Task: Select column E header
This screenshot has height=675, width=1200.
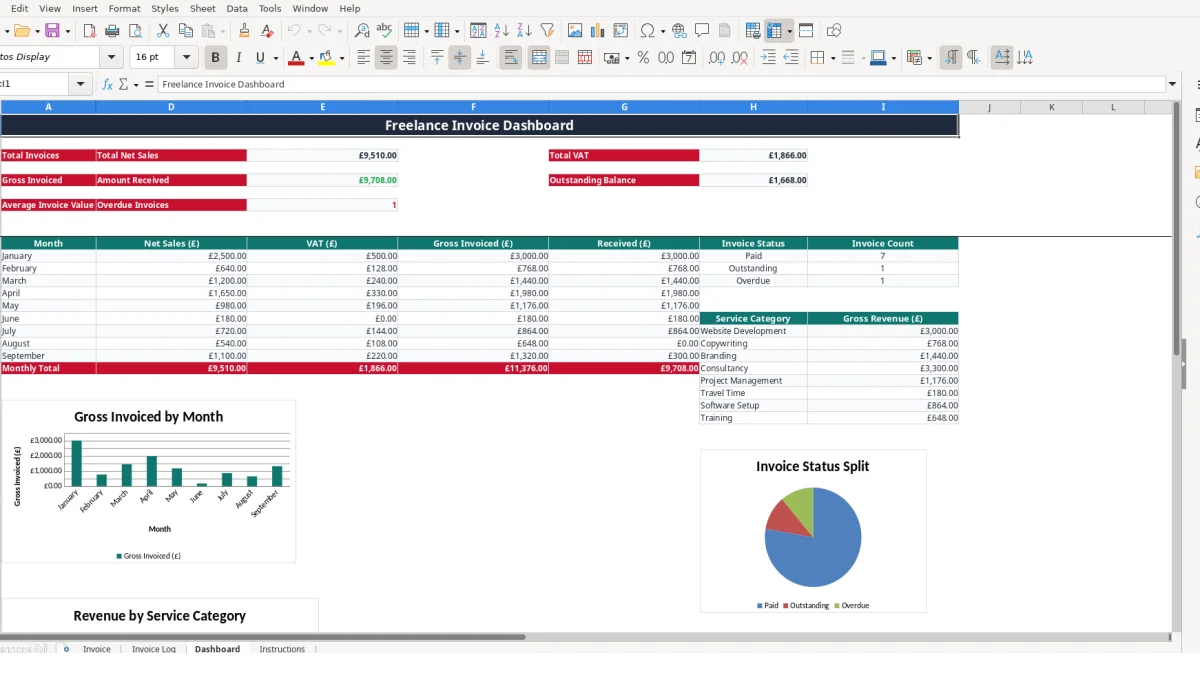Action: click(322, 107)
